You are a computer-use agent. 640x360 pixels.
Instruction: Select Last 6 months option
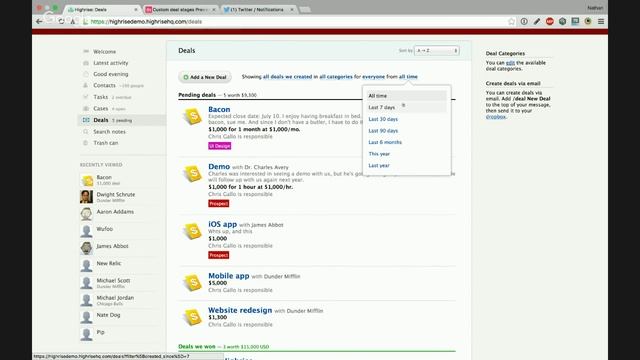[x=385, y=142]
